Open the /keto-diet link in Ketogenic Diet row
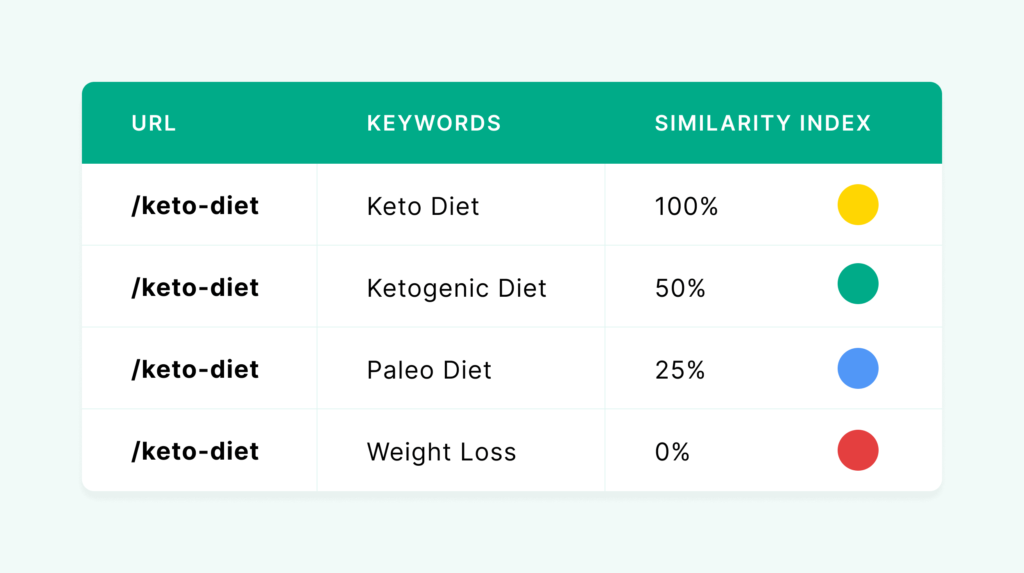The width and height of the screenshot is (1024, 573). (195, 288)
